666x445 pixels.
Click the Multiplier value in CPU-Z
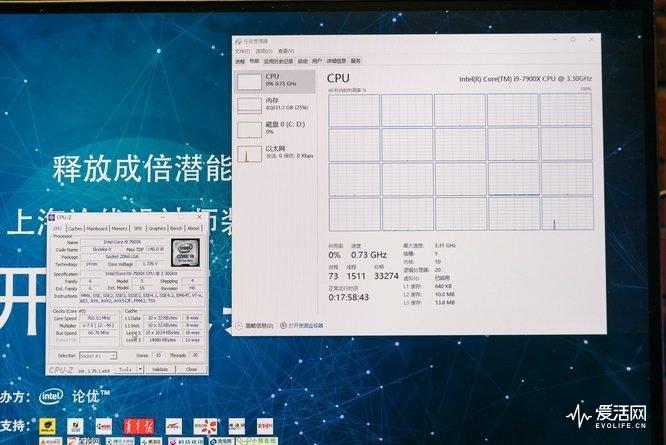pyautogui.click(x=99, y=326)
